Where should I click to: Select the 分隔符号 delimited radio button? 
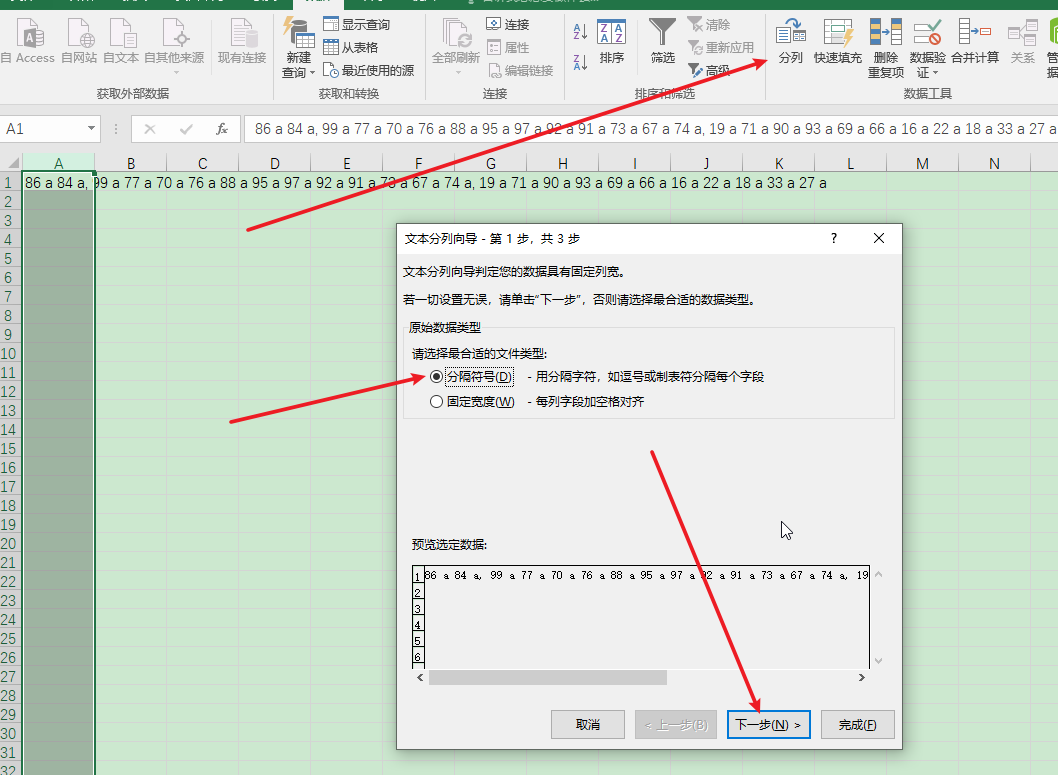[437, 377]
